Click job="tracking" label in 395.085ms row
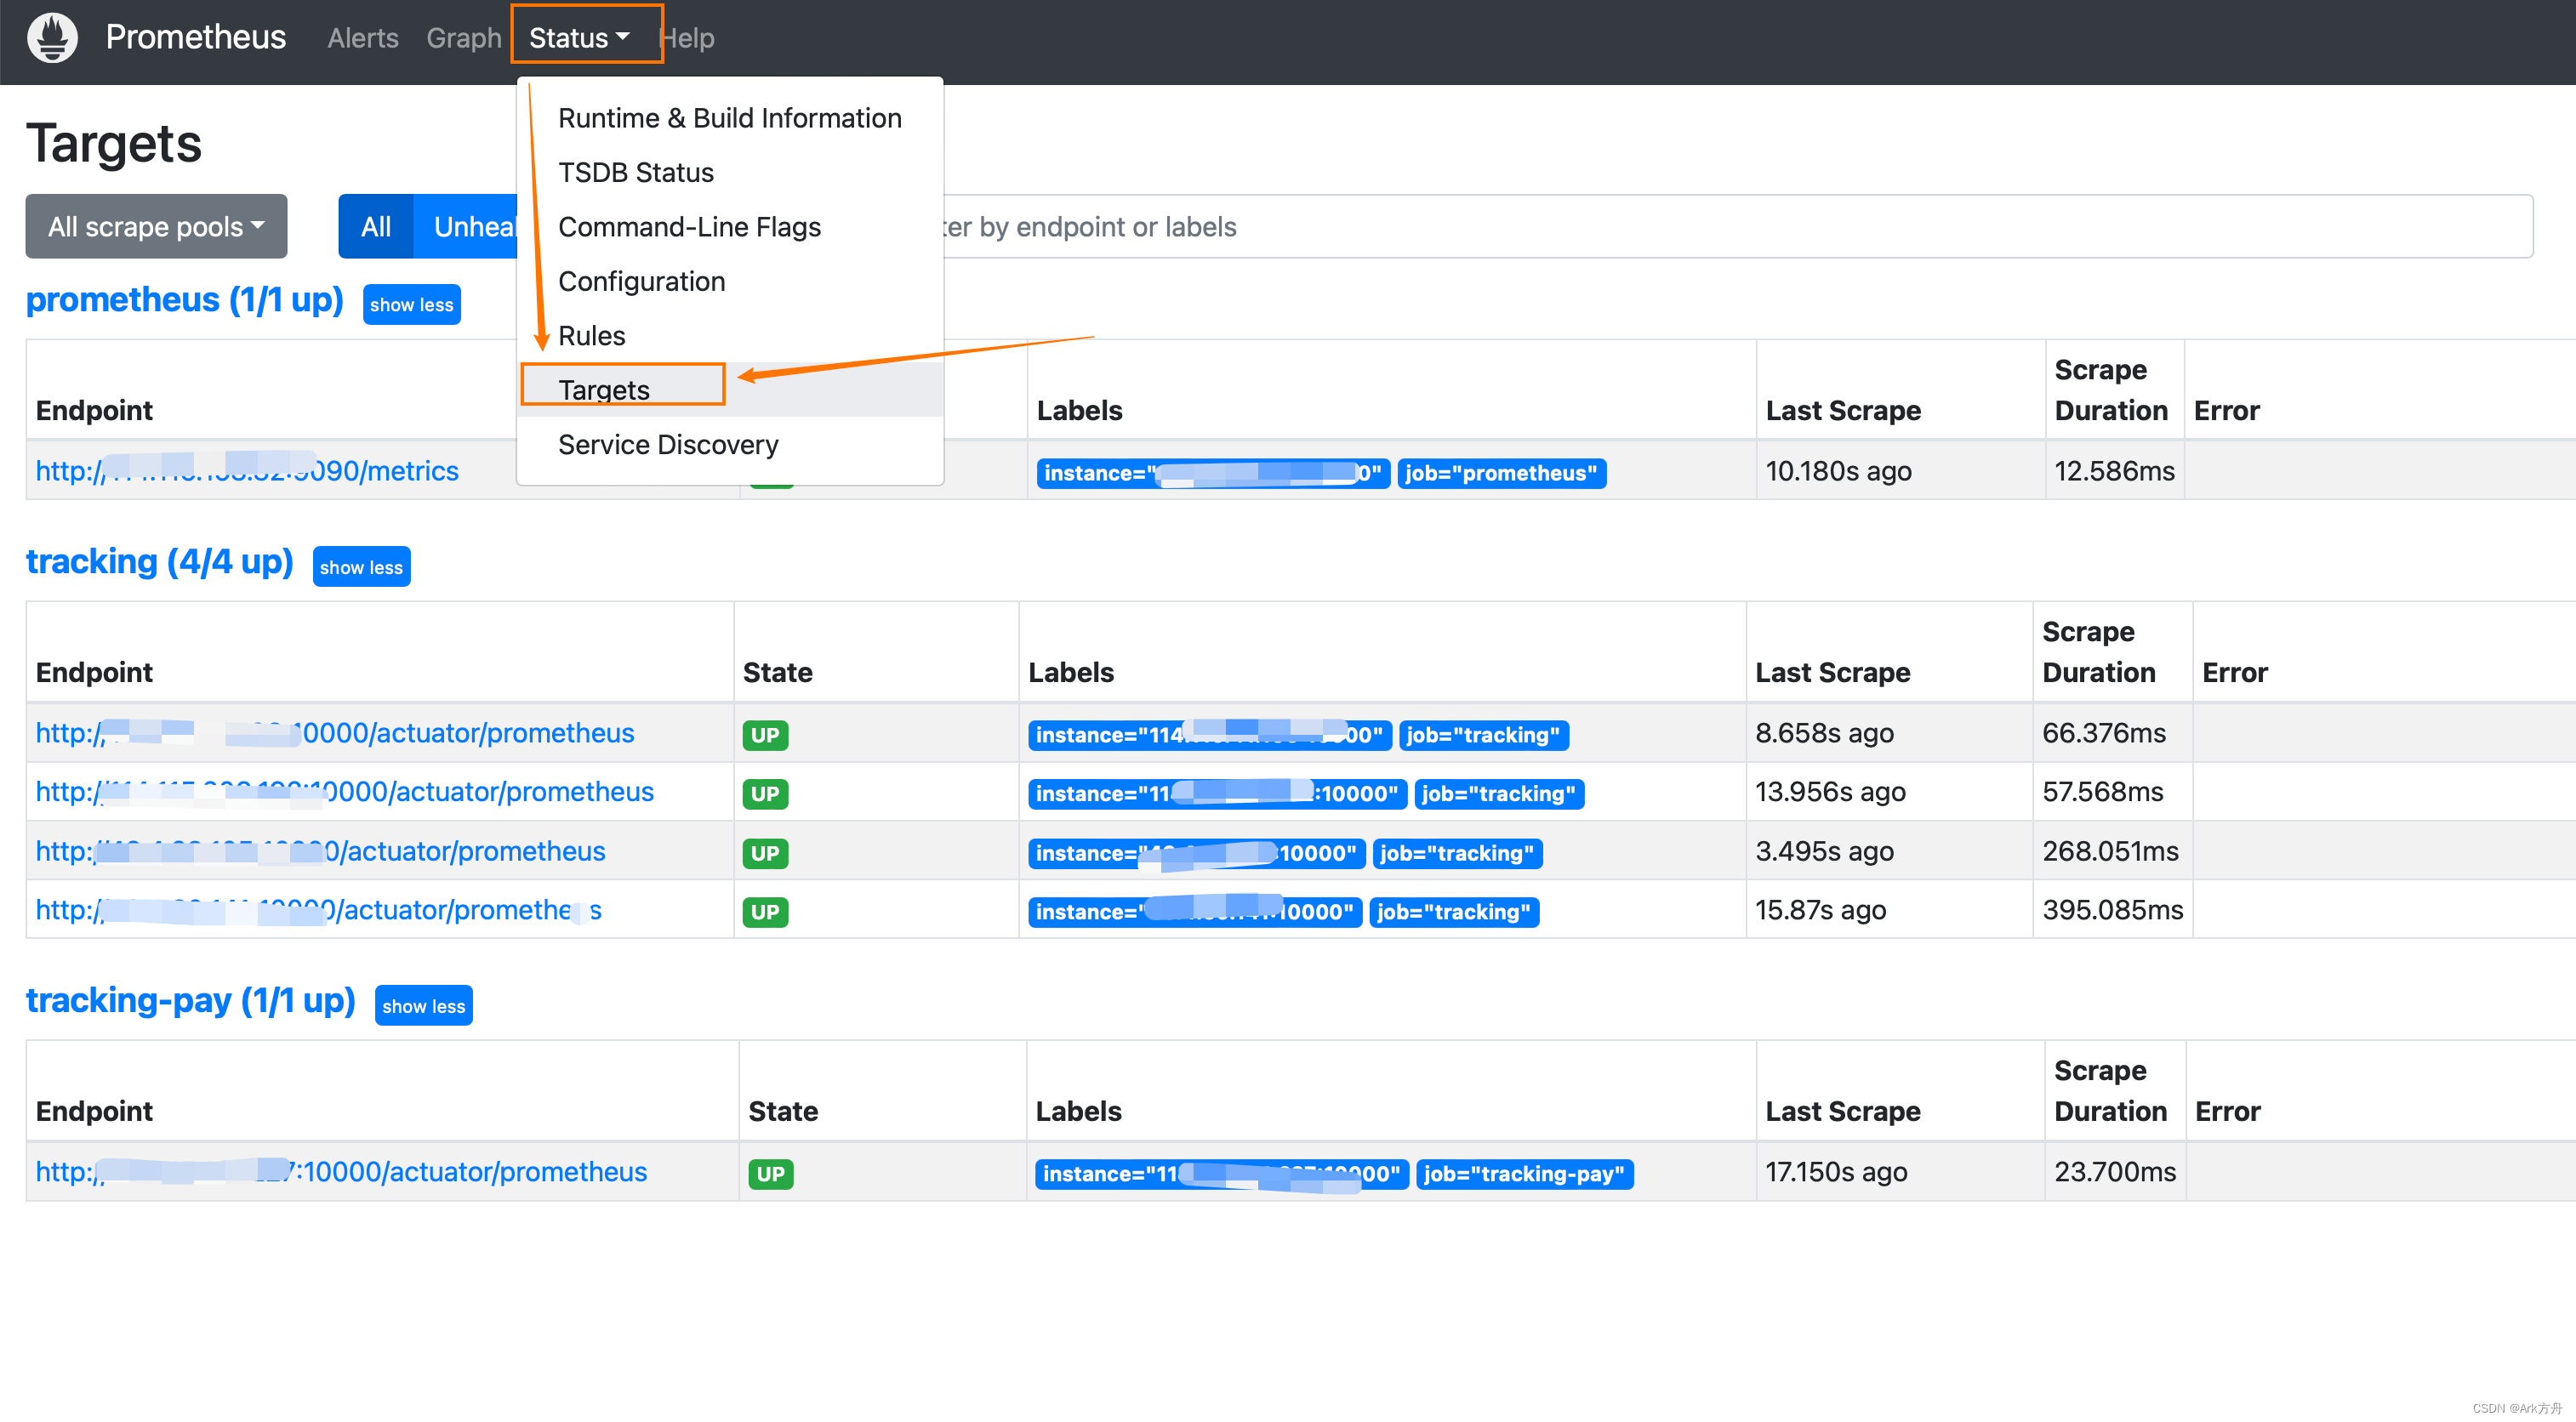Viewport: 2576px width, 1422px height. point(1454,912)
